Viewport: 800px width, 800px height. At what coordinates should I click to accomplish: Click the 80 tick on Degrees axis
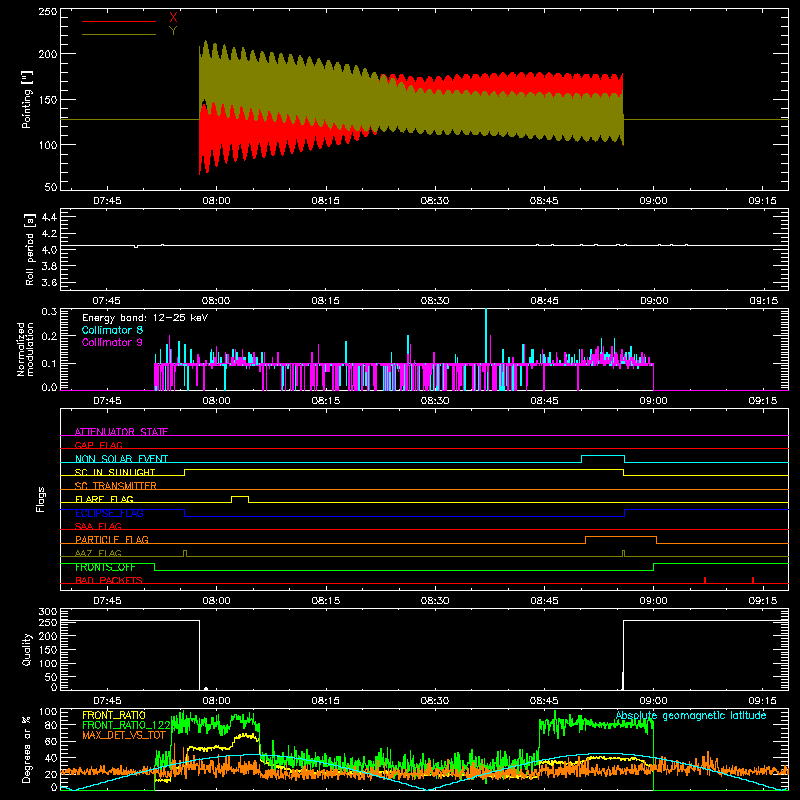[x=51, y=725]
